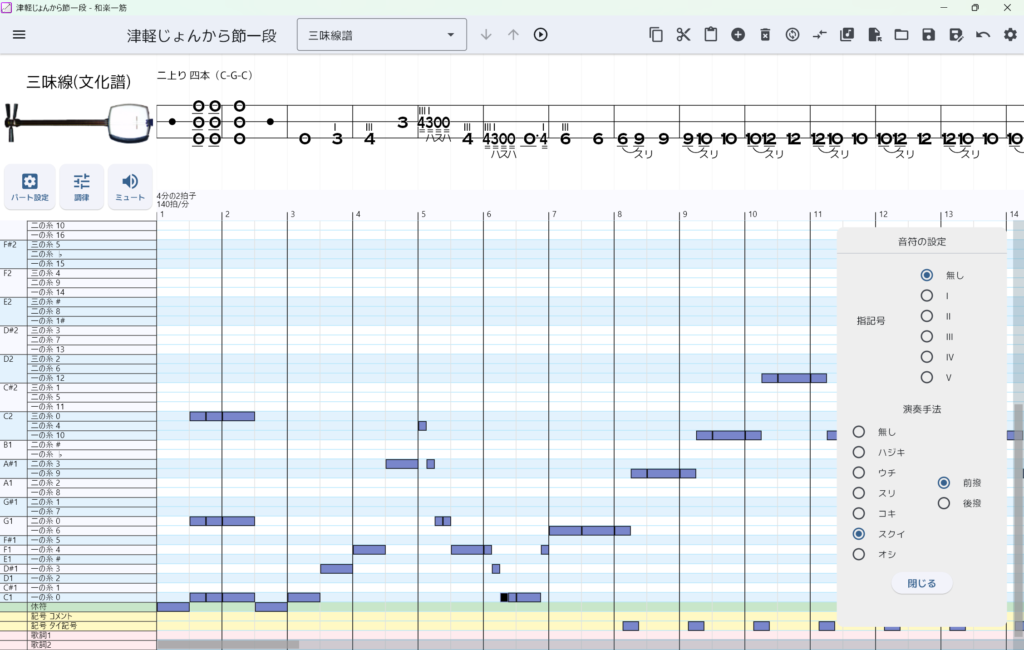
Task: Choose 後撥 radio option
Action: (943, 503)
